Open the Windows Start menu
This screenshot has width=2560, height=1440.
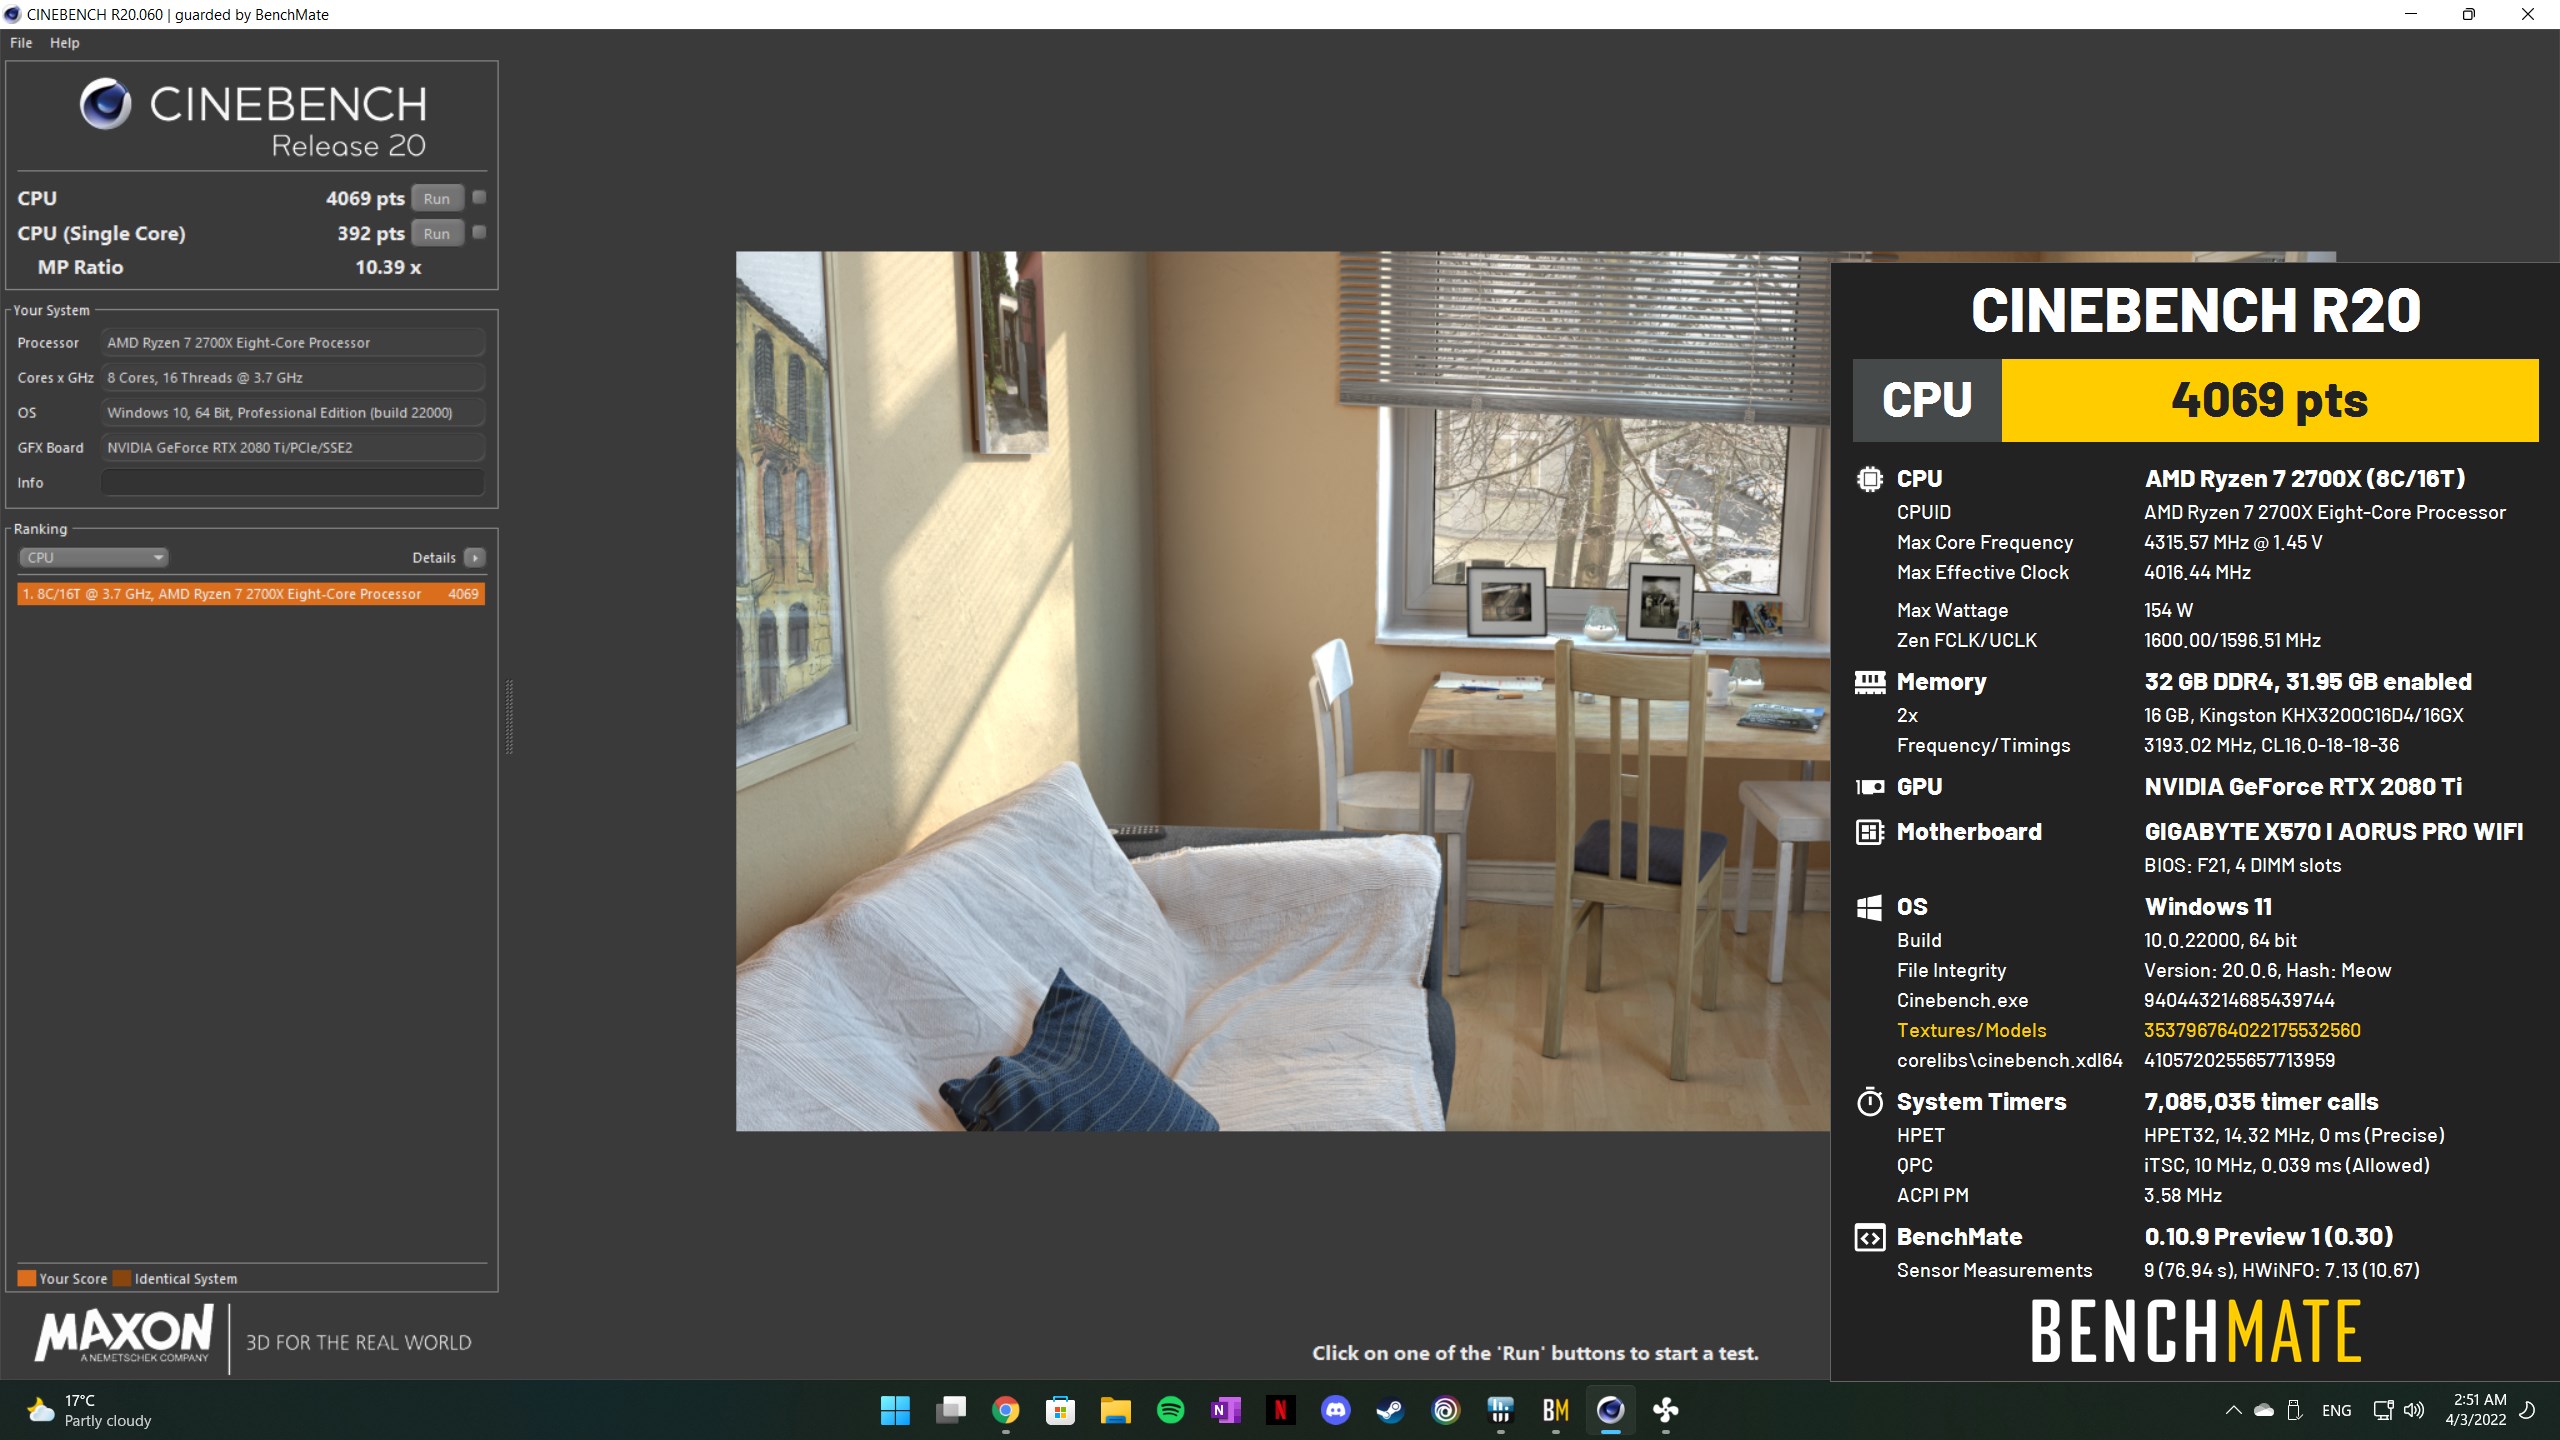[x=895, y=1410]
